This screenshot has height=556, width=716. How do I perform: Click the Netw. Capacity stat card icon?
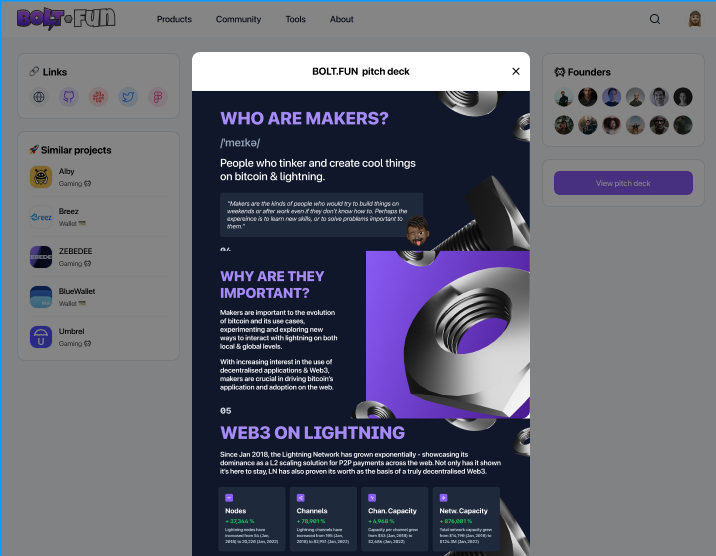coord(443,498)
